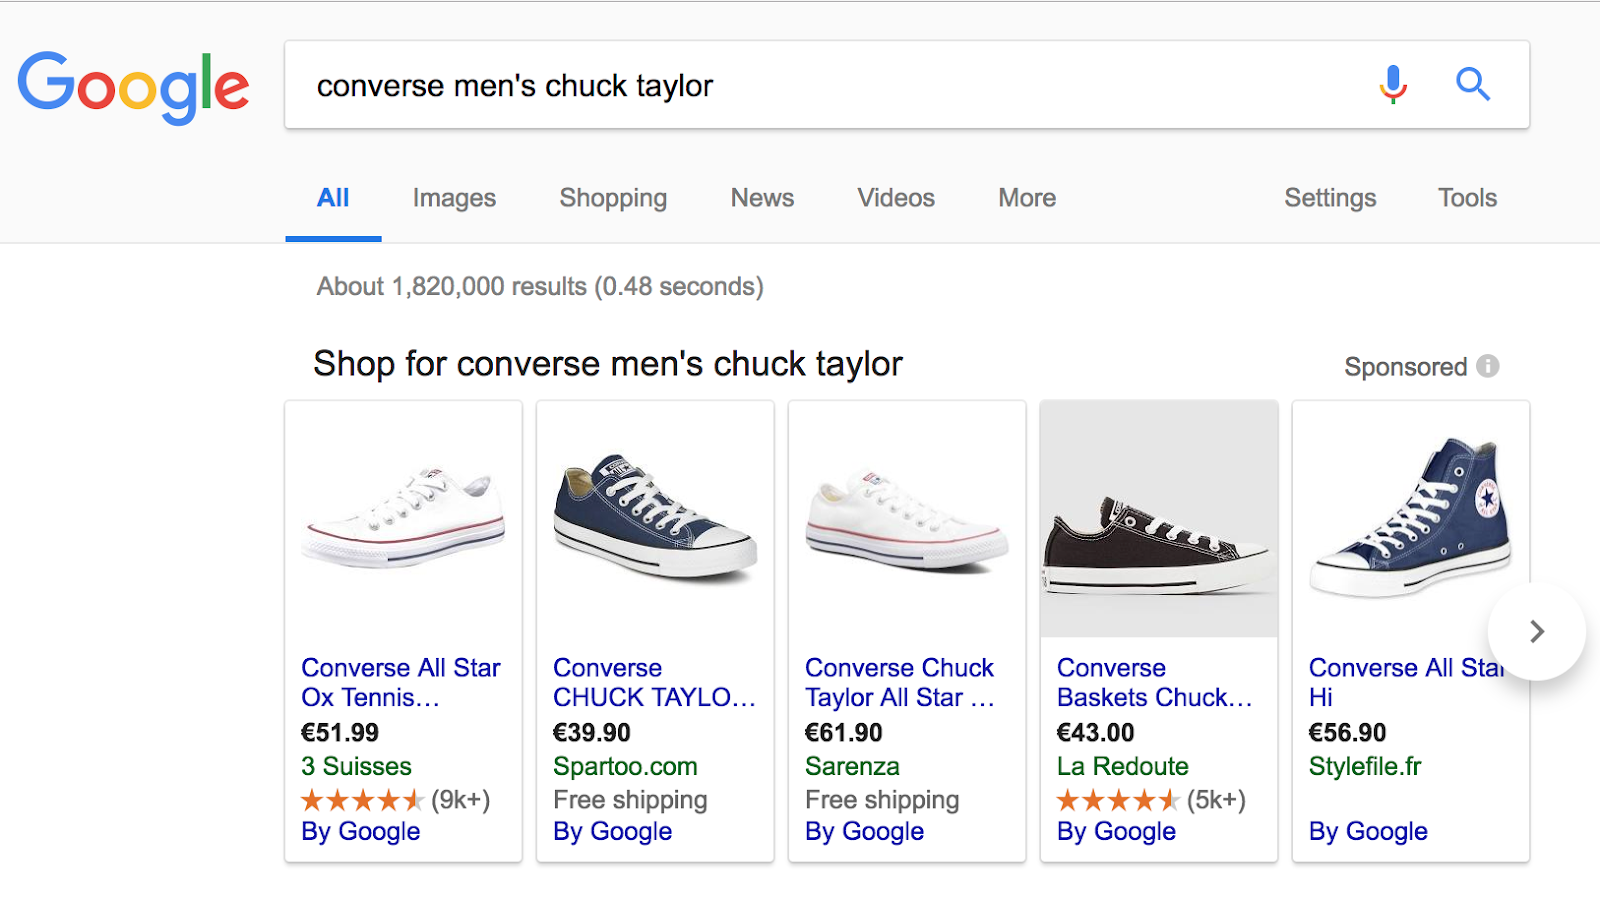Click Free shipping under Spartoo.com
Screen dimensions: 1600x897
(x=631, y=800)
